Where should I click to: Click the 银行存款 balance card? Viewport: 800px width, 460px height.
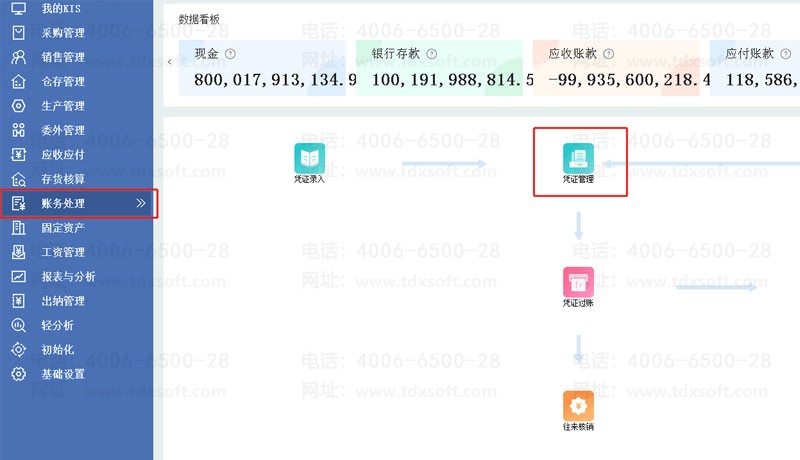click(442, 69)
